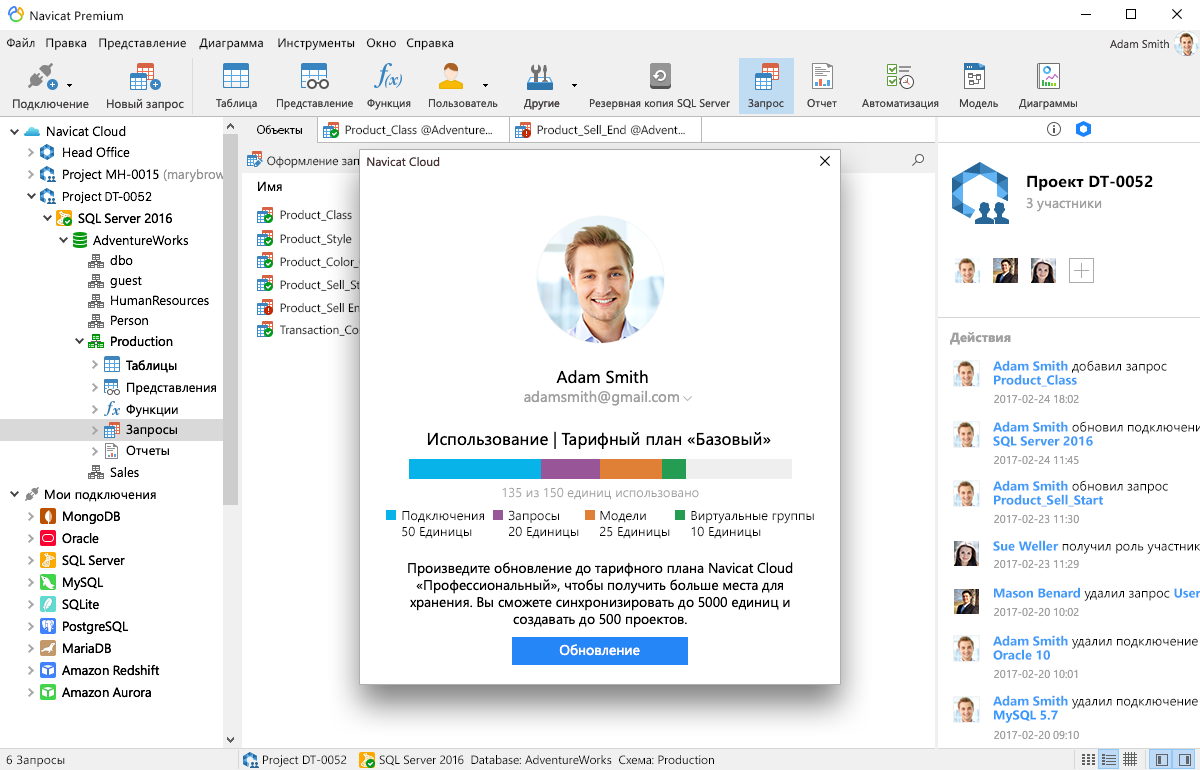Image resolution: width=1200 pixels, height=770 pixels.
Task: Switch to the Объекты tab
Action: coord(279,130)
